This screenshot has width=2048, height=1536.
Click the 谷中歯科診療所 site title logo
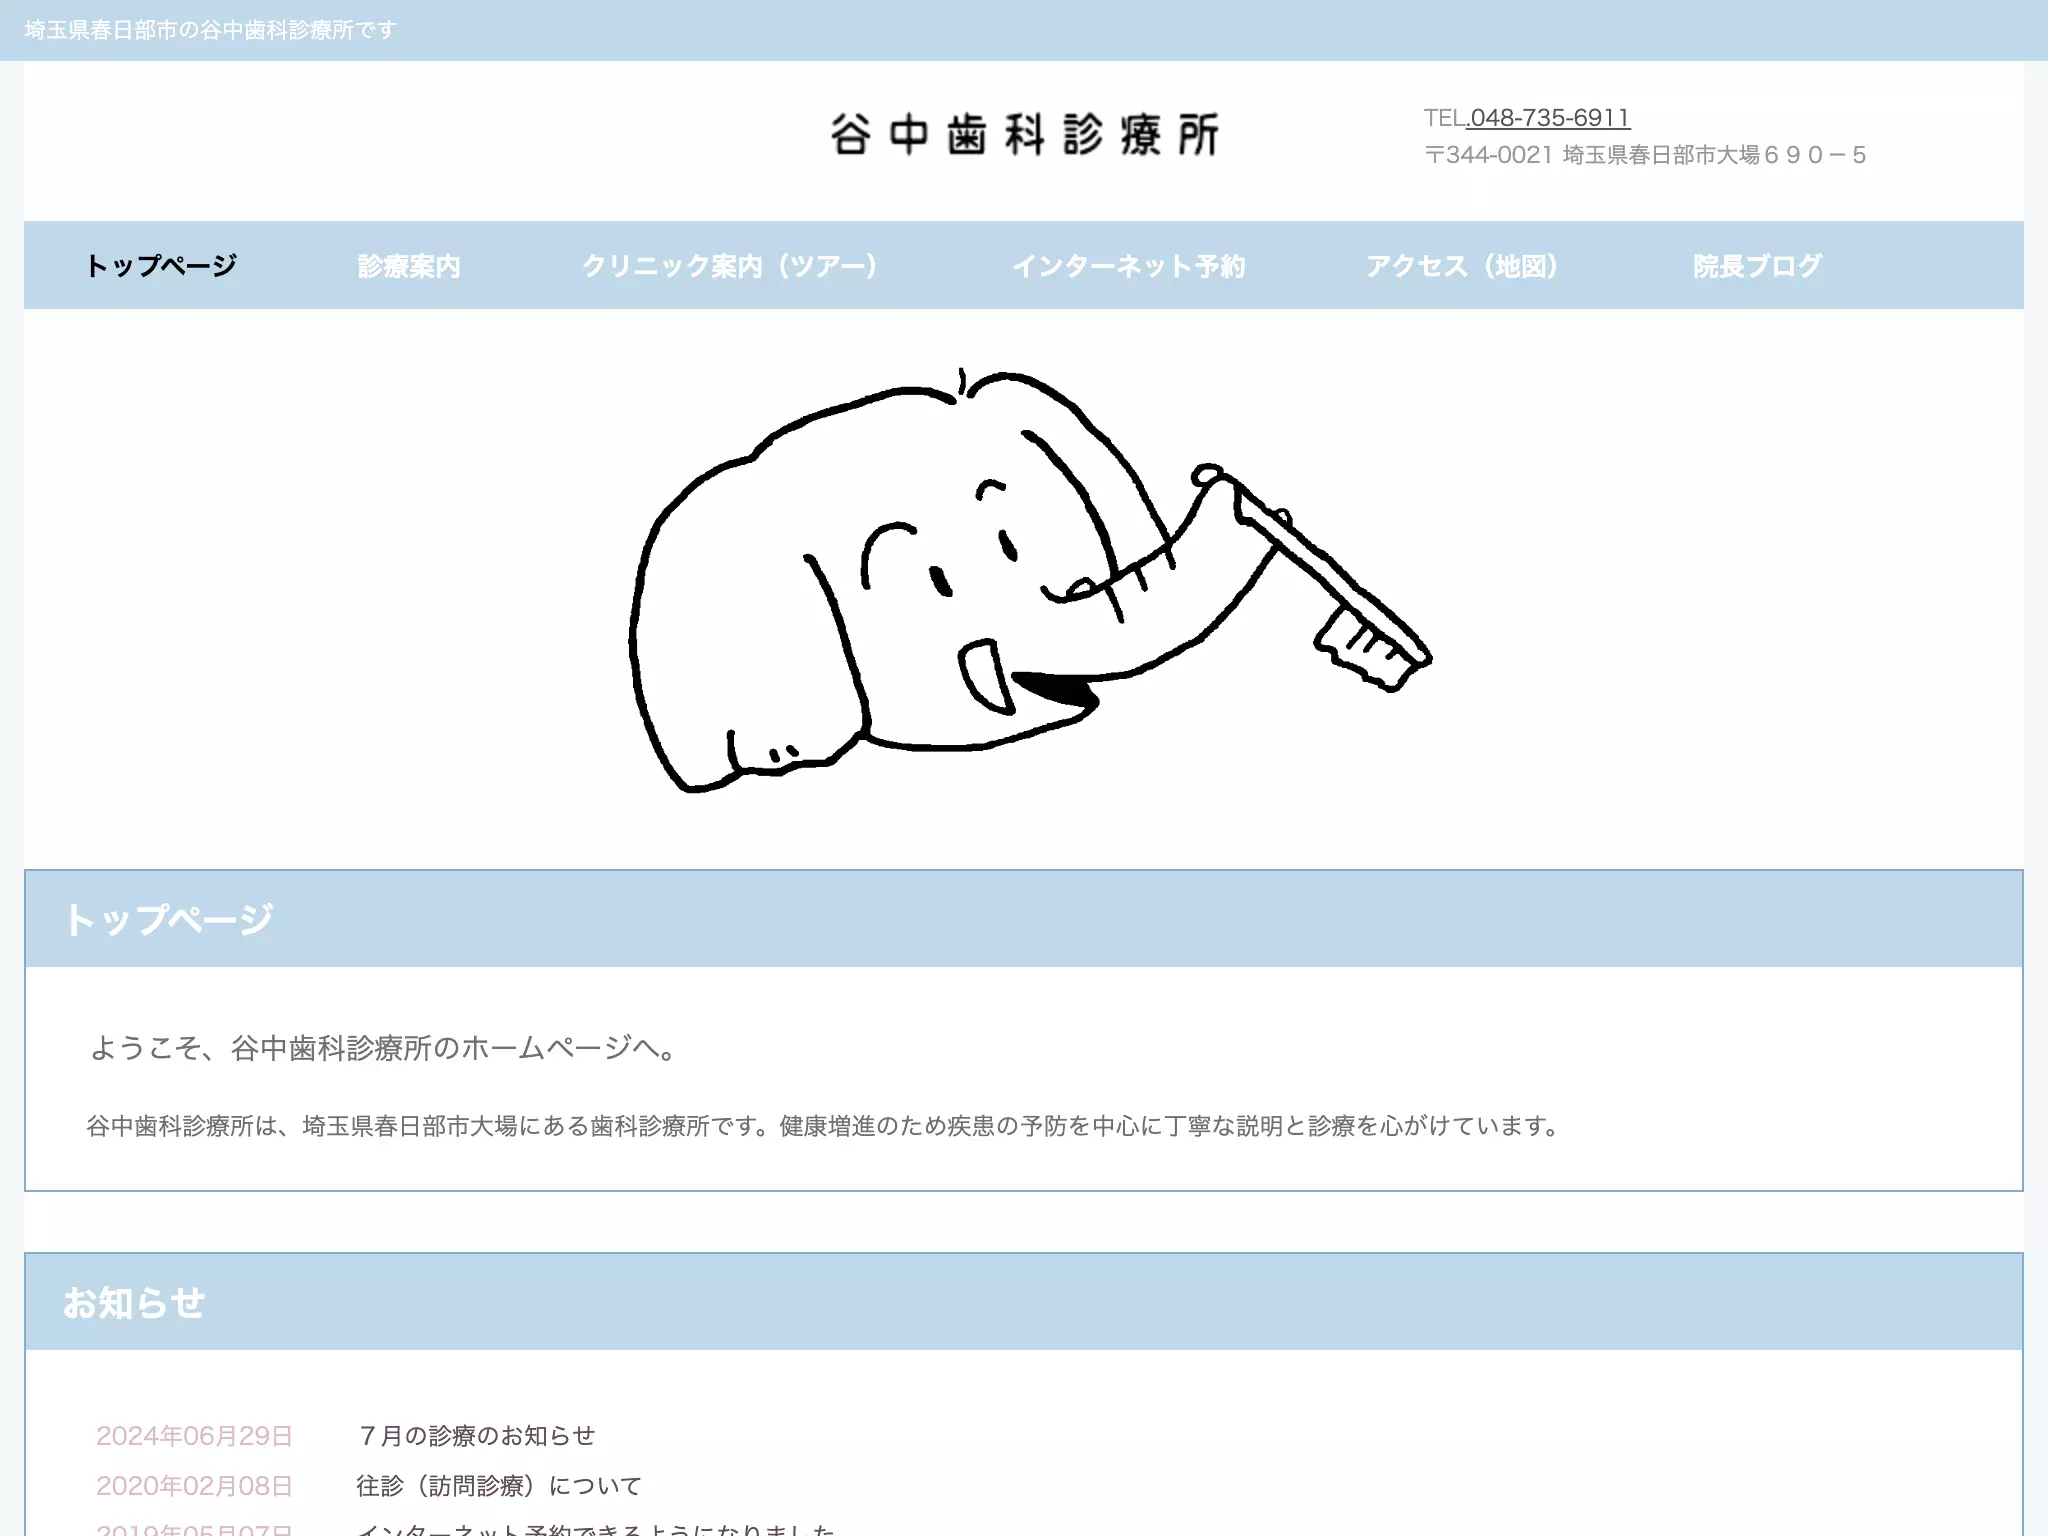pos(1024,135)
